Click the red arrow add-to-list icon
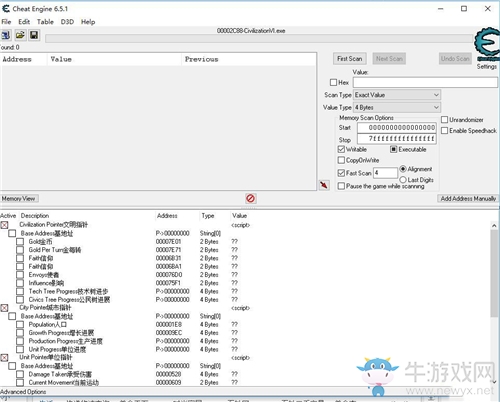Viewport: 500px width, 402px height. click(x=324, y=185)
